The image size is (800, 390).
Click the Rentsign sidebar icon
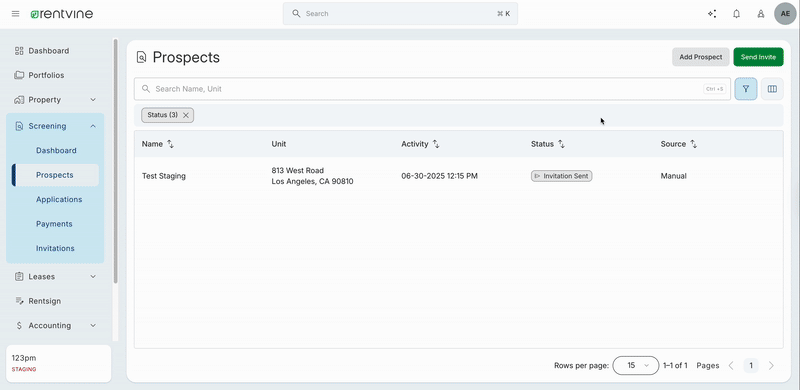click(x=19, y=301)
